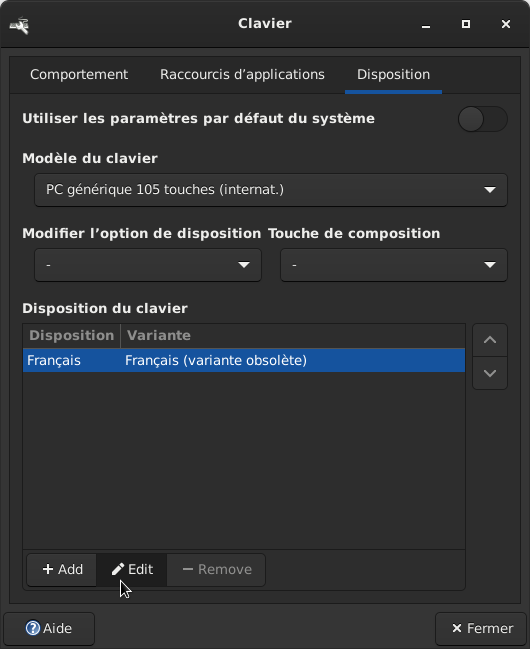Click the Variante column header
Viewport: 530px width, 649px height.
point(292,335)
